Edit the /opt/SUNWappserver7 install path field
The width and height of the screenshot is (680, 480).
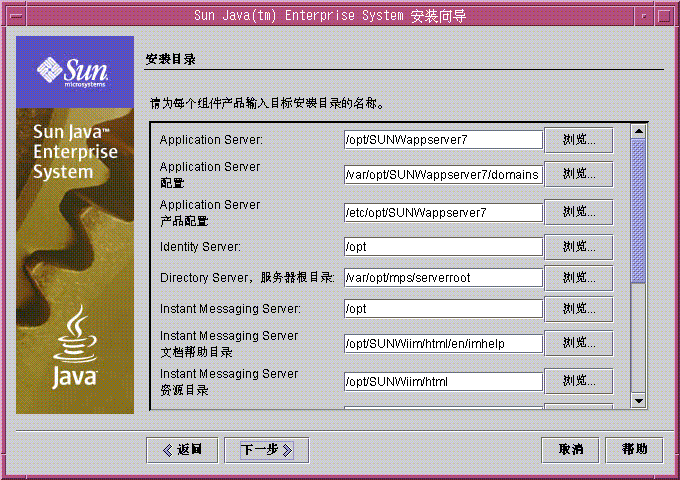pos(443,140)
